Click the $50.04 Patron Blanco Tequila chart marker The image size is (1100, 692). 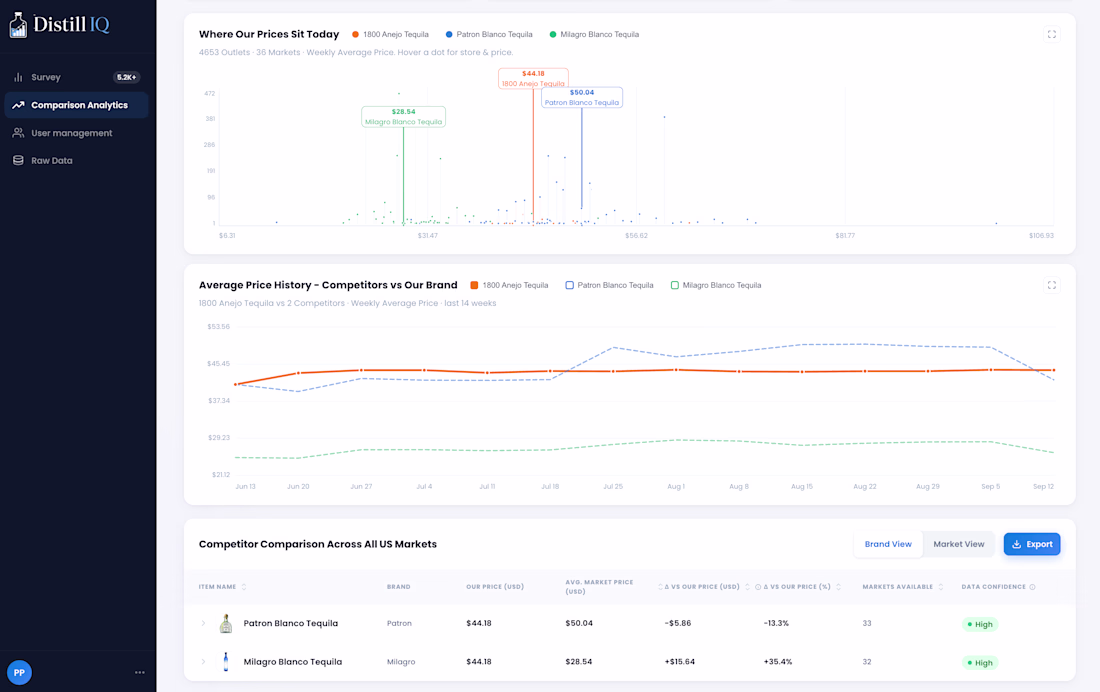582,98
